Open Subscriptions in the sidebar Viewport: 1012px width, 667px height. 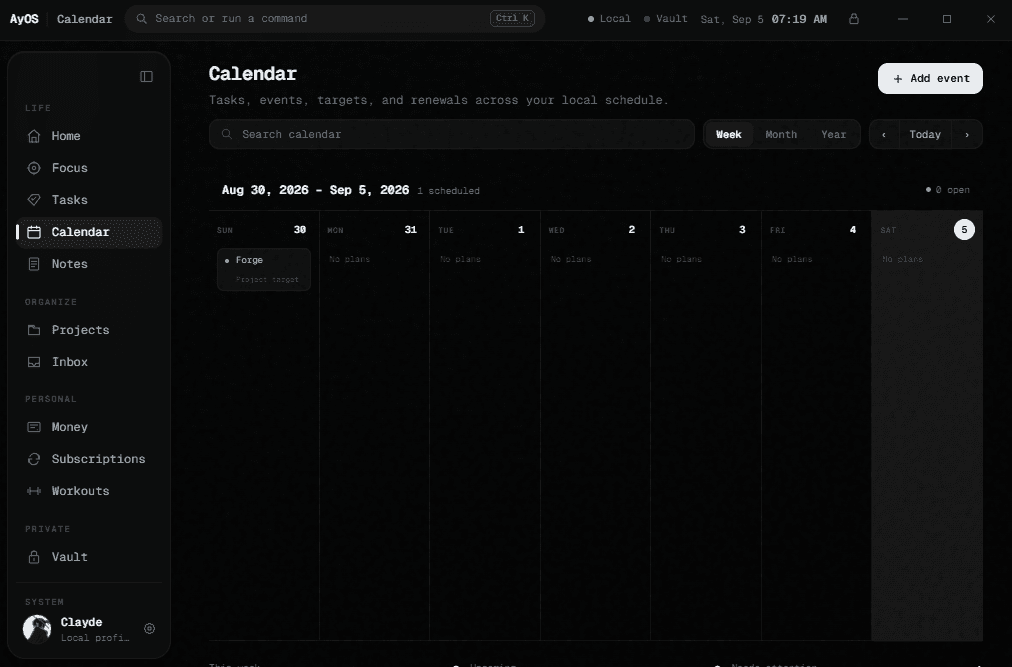pyautogui.click(x=88, y=459)
